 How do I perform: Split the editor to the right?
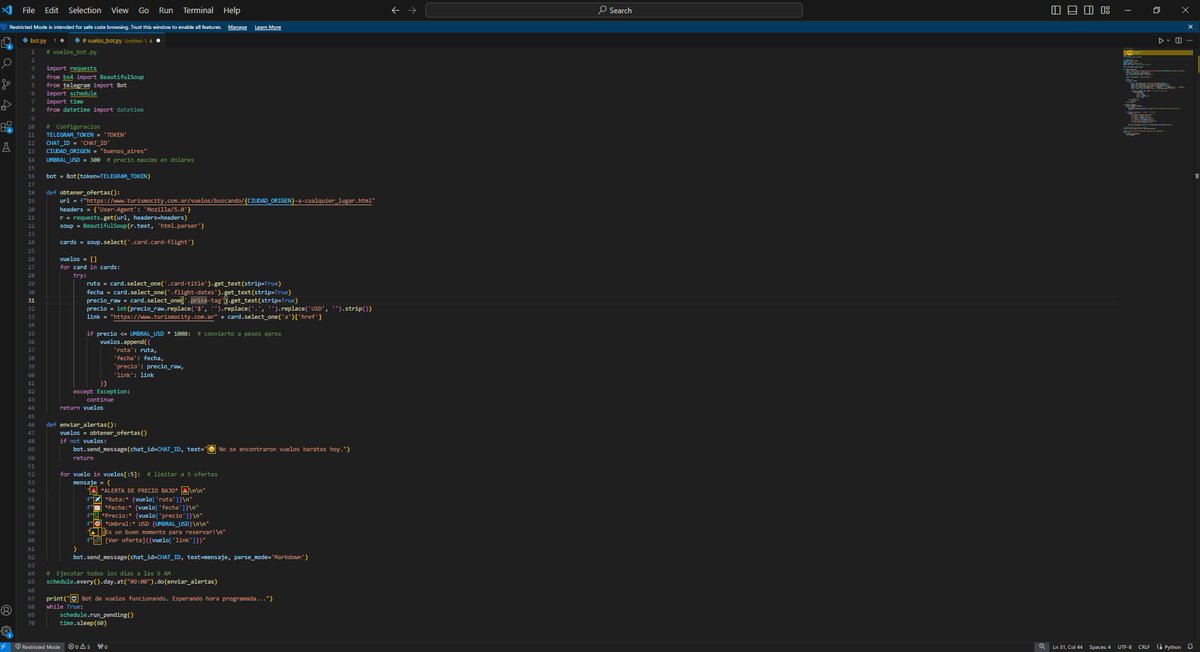point(1179,41)
